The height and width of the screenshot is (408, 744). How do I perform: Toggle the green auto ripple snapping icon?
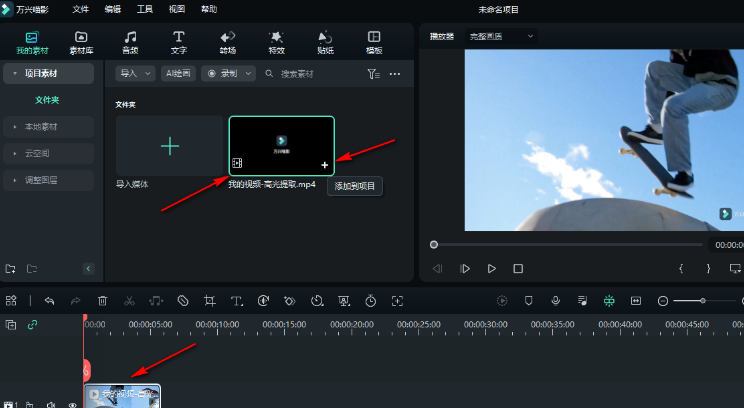click(x=609, y=301)
